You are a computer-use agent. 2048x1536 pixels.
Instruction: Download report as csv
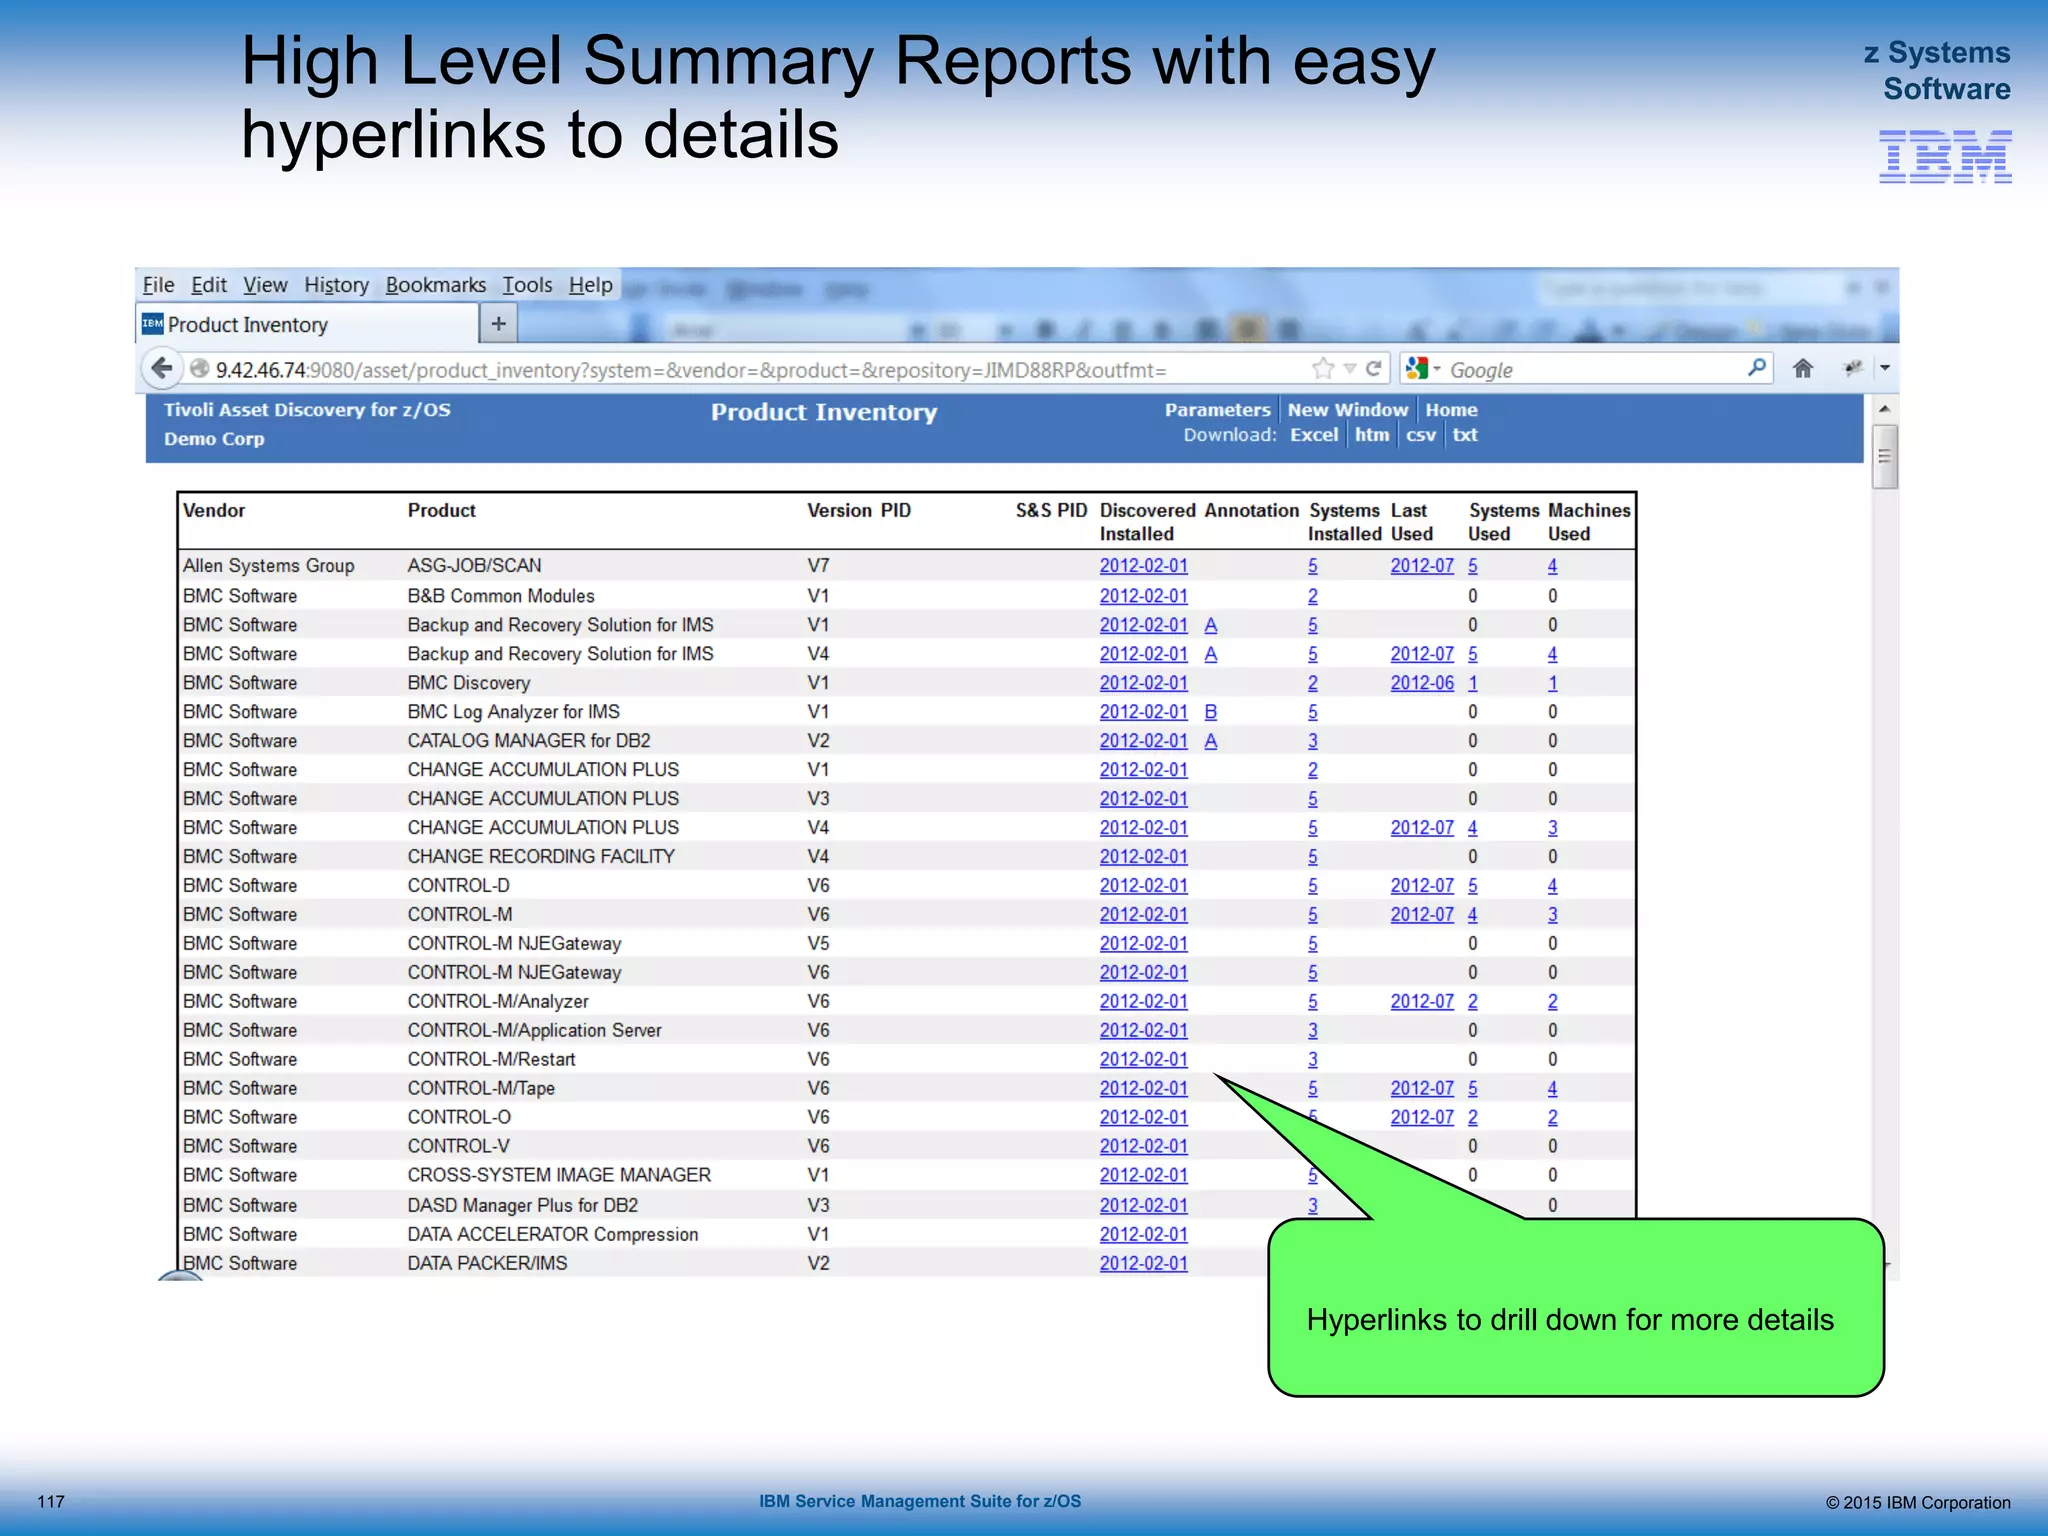(x=1420, y=435)
